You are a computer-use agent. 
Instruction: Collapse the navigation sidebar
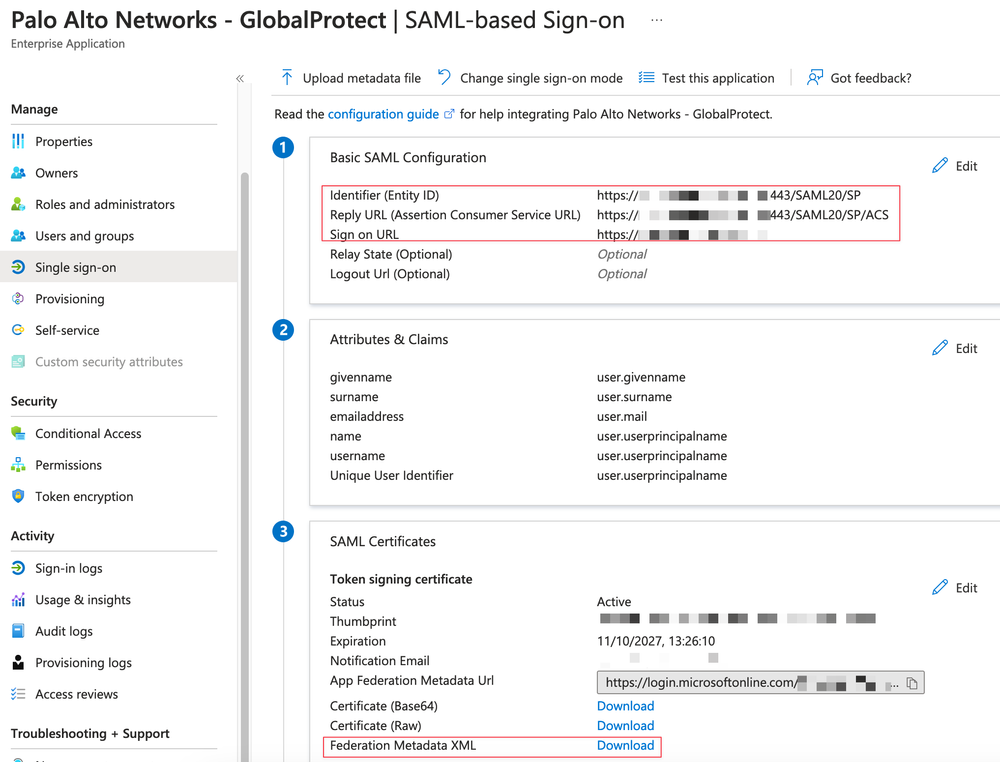pos(240,77)
